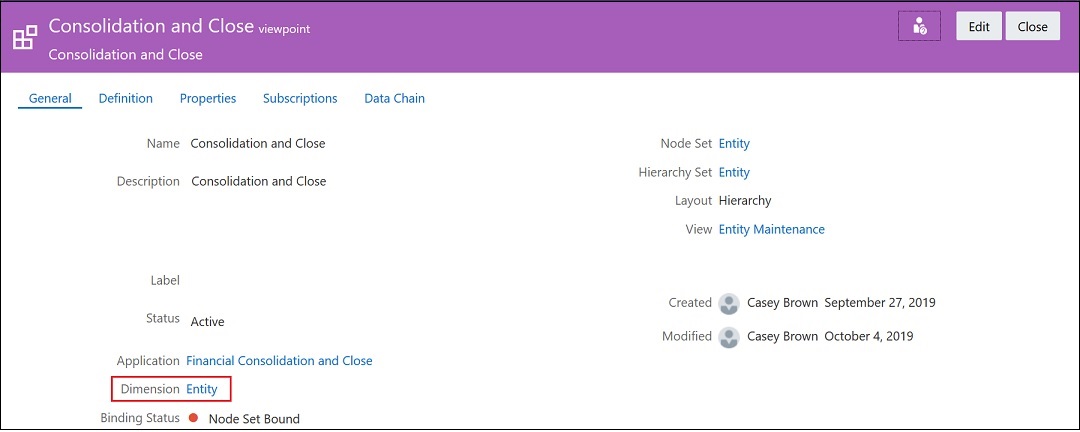This screenshot has height=432, width=1080.
Task: Click the red Binding Status indicator dot
Action: [194, 418]
